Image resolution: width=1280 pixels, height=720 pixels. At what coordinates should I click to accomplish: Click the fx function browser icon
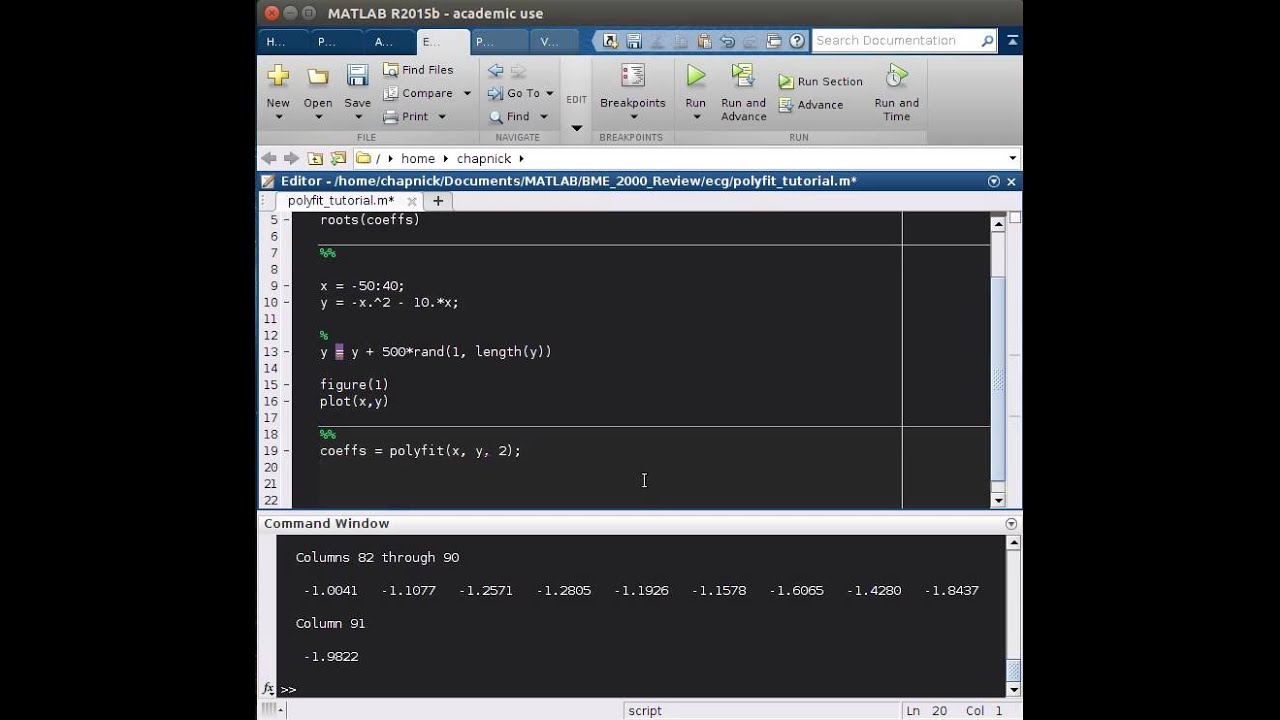(x=268, y=689)
